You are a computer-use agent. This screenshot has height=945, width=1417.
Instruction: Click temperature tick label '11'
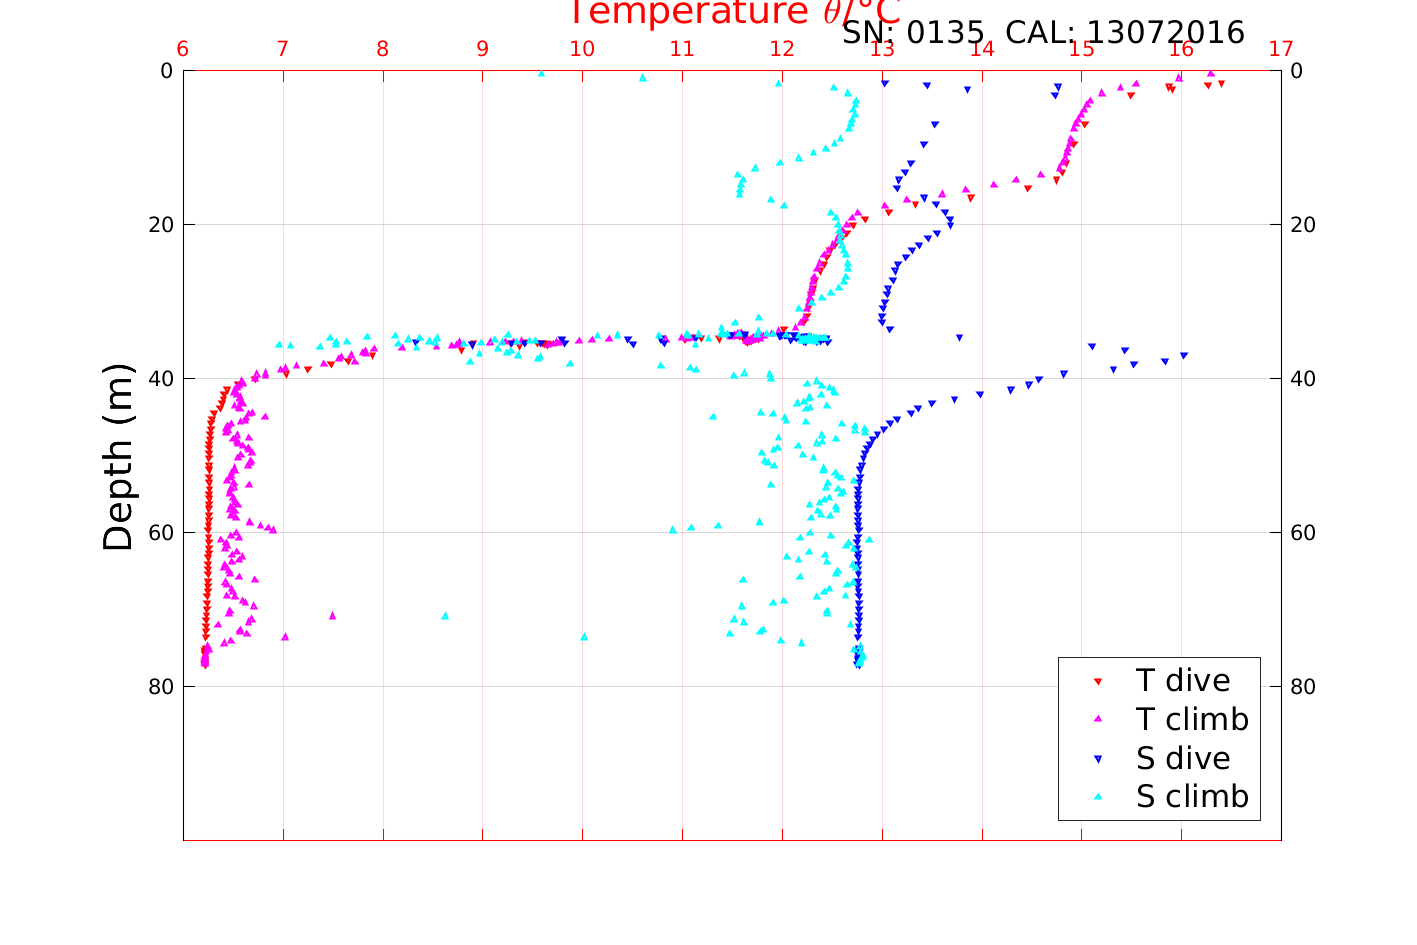[x=682, y=49]
